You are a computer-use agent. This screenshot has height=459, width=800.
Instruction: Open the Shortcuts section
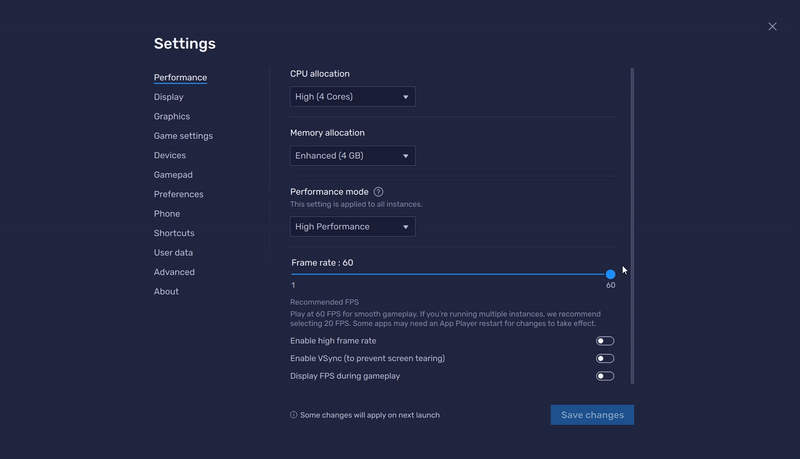pos(174,233)
